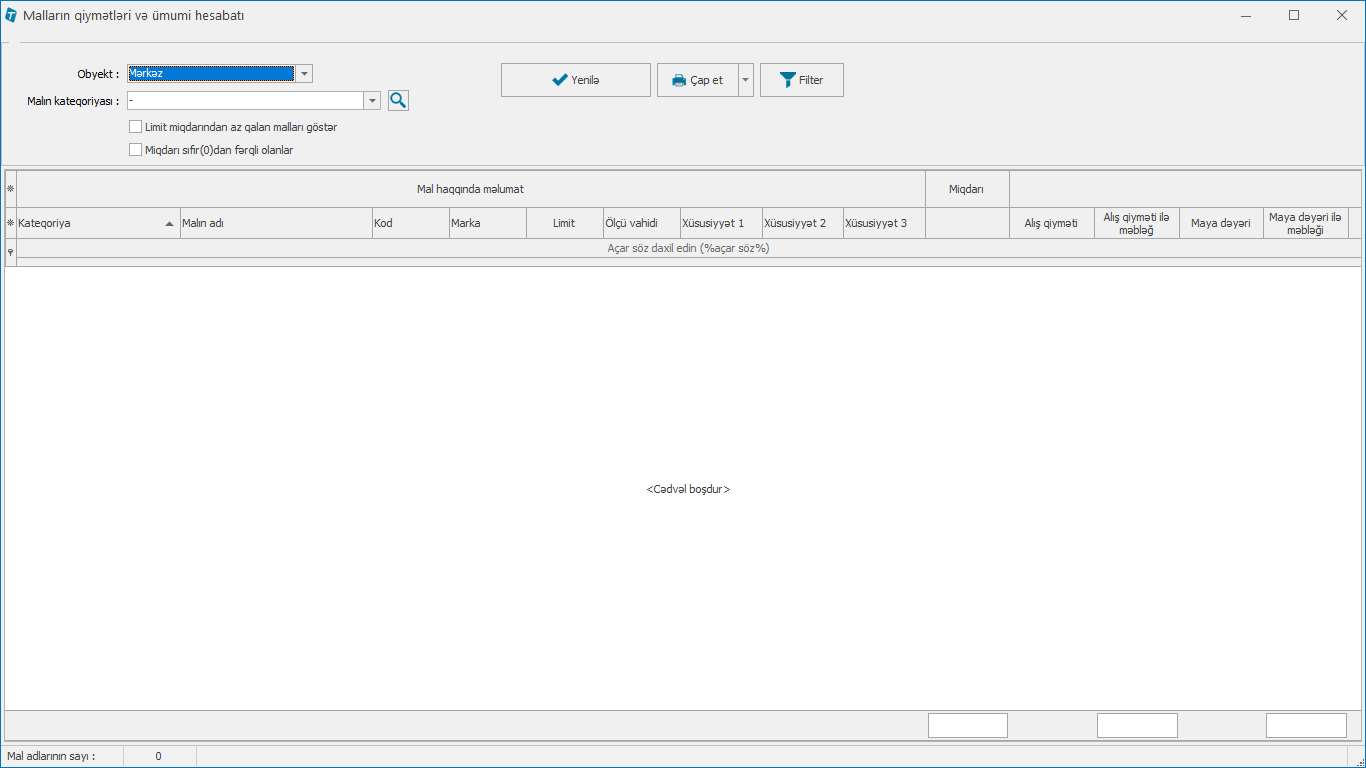Toggle 'Miqdarı sıfır(0)dan fərqli olanlar' checkbox
The height and width of the screenshot is (768, 1366).
pos(136,150)
